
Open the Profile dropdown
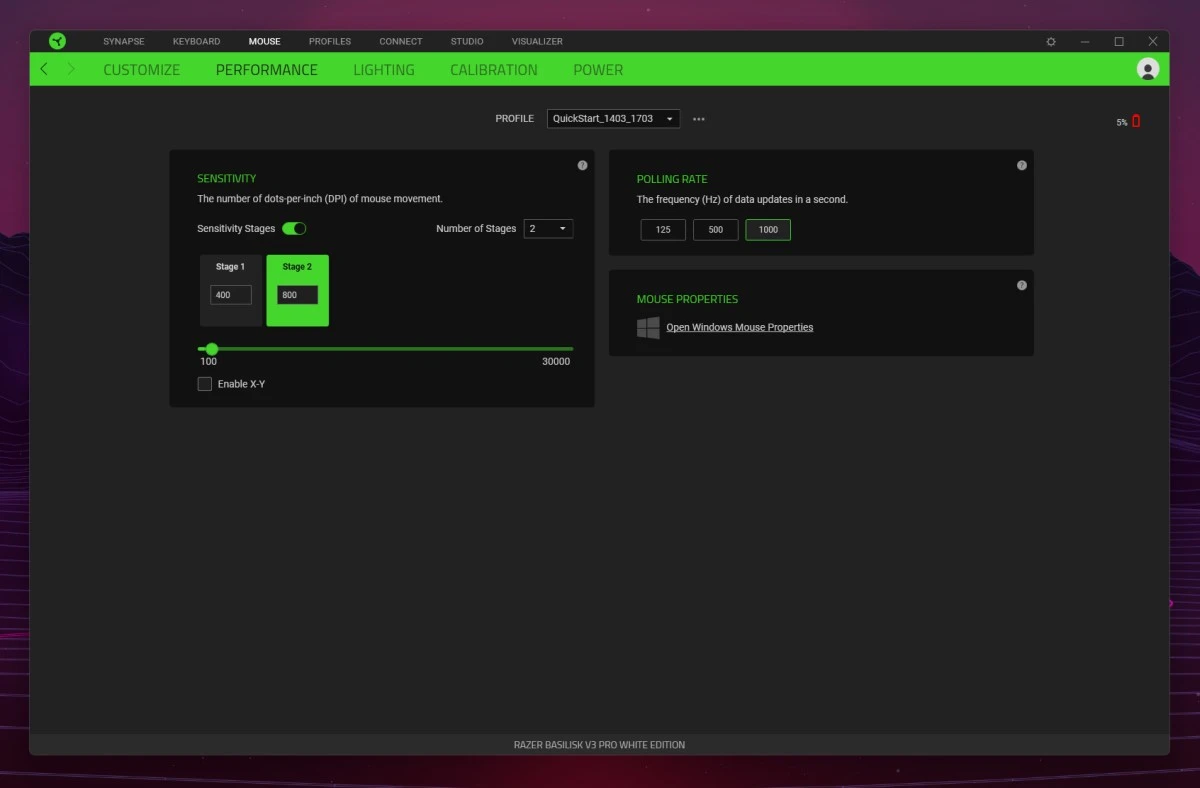coord(613,119)
